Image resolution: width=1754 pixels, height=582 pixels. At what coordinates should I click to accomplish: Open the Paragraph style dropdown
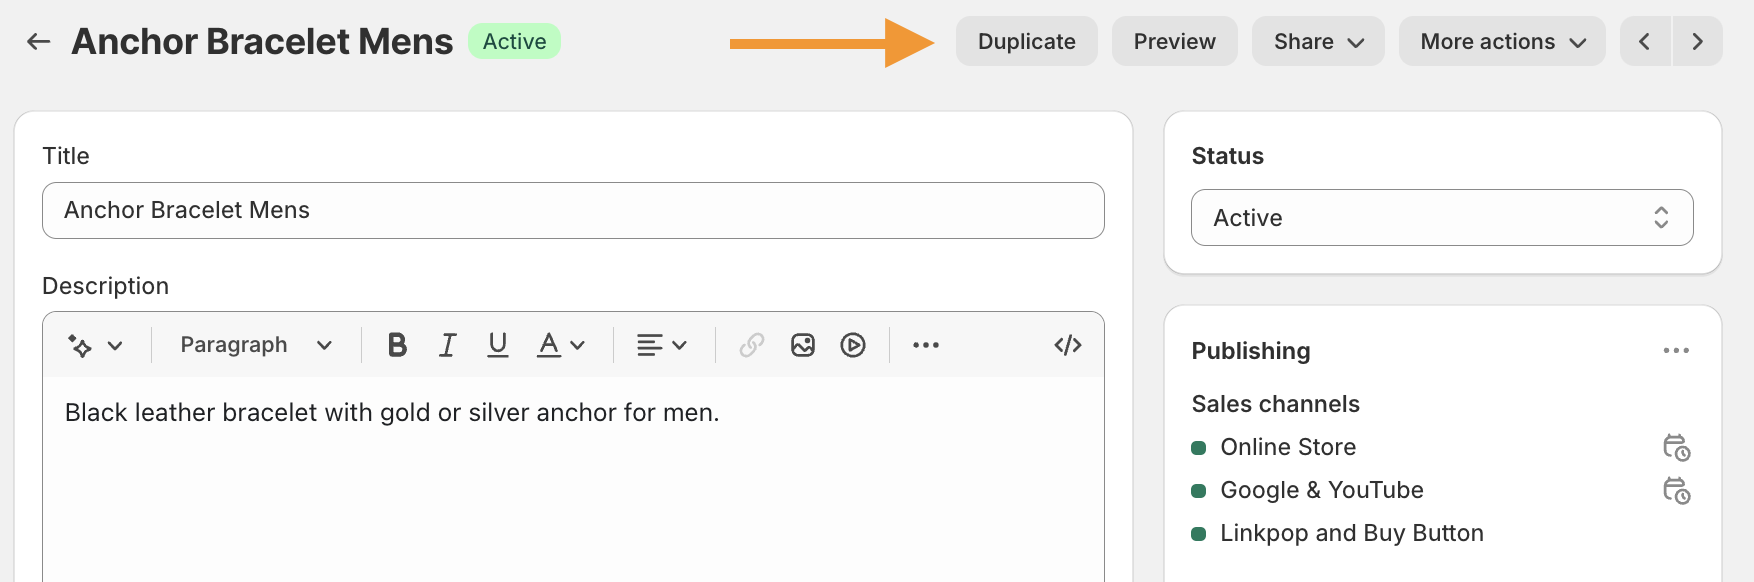pos(256,345)
